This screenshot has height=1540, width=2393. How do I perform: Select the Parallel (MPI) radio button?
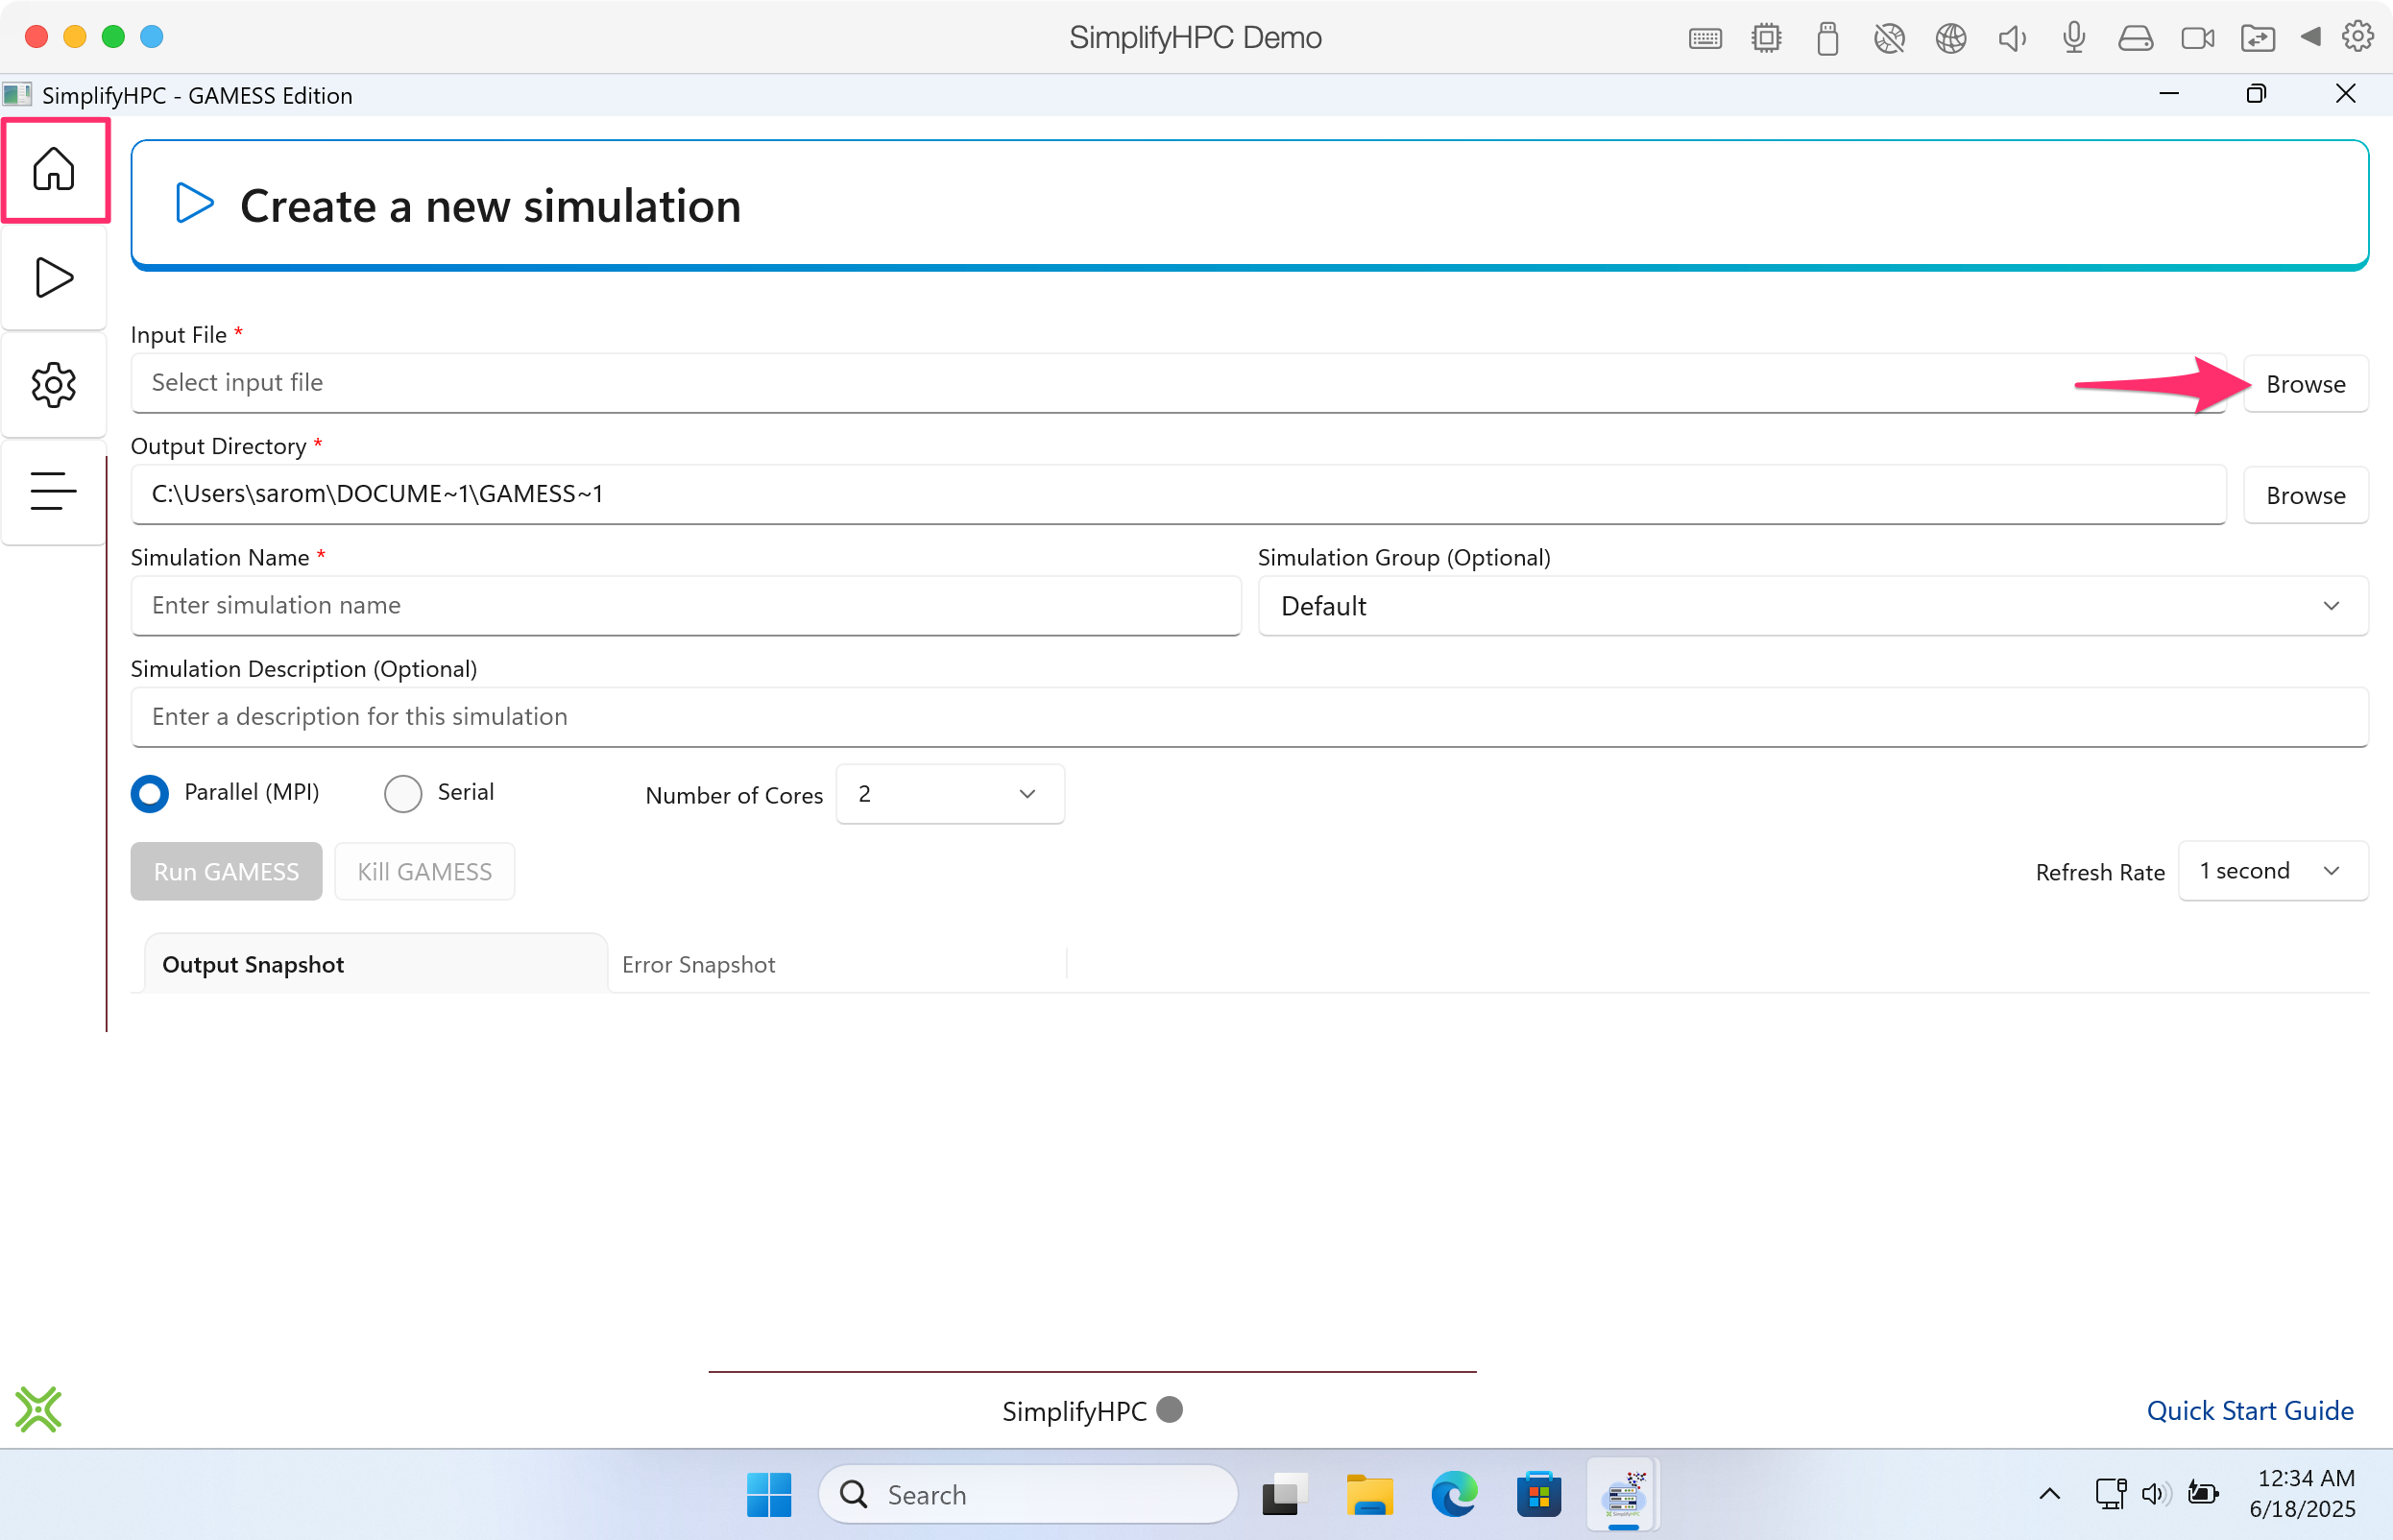click(150, 794)
